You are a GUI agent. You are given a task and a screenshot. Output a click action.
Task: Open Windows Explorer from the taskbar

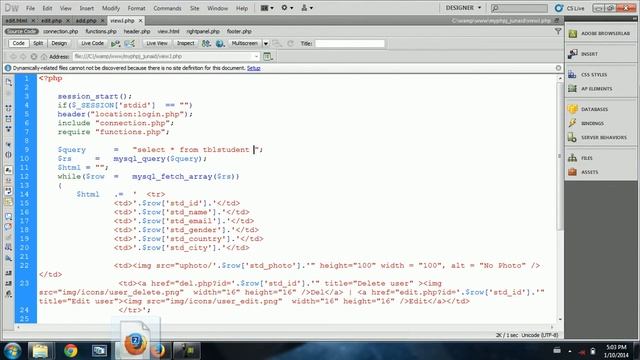pos(40,351)
